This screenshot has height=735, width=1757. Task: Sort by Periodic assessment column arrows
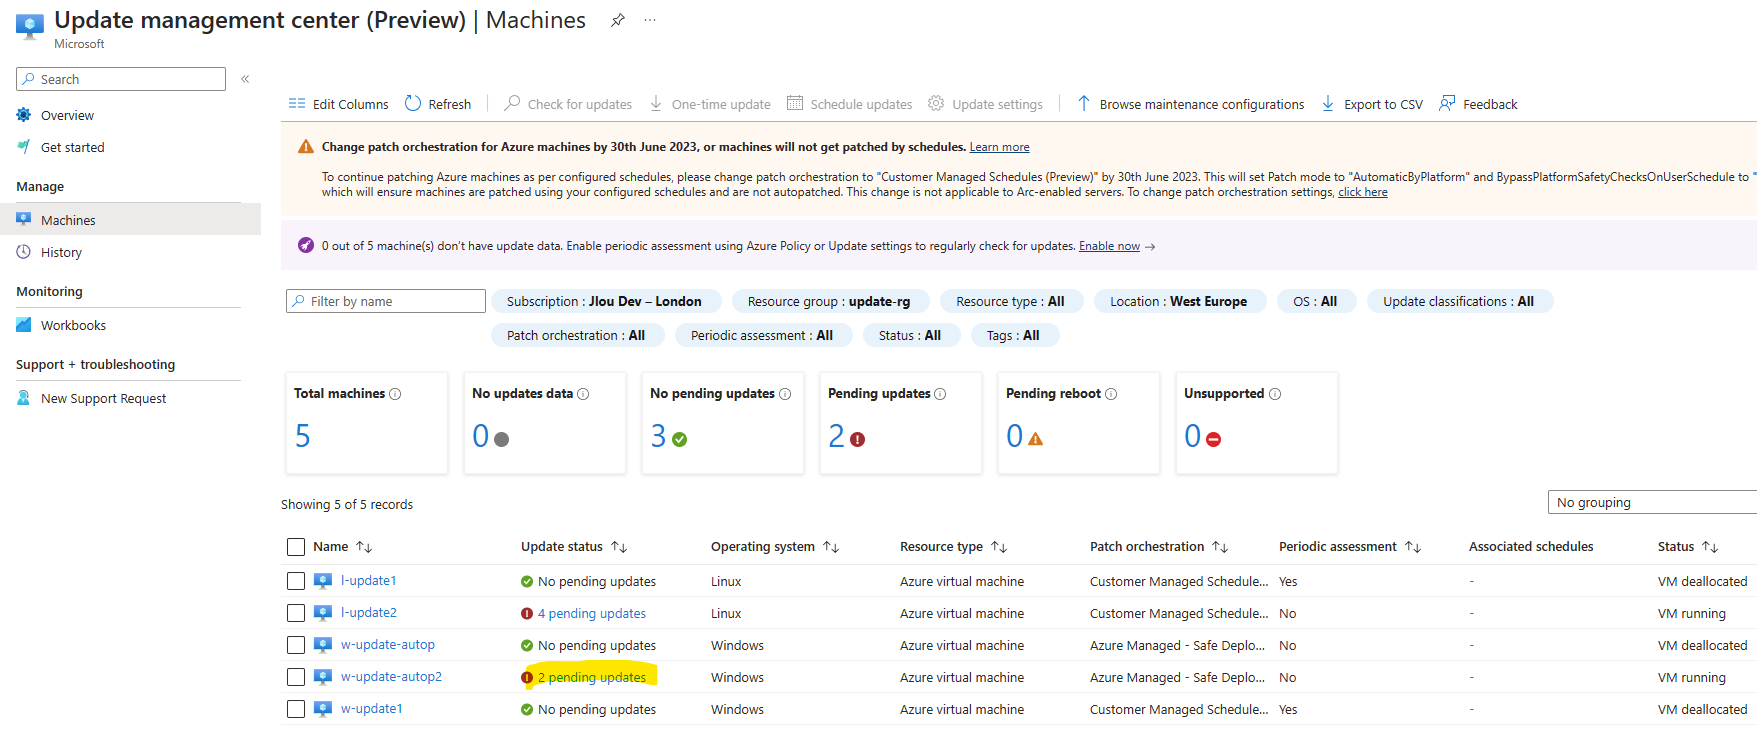[1413, 547]
